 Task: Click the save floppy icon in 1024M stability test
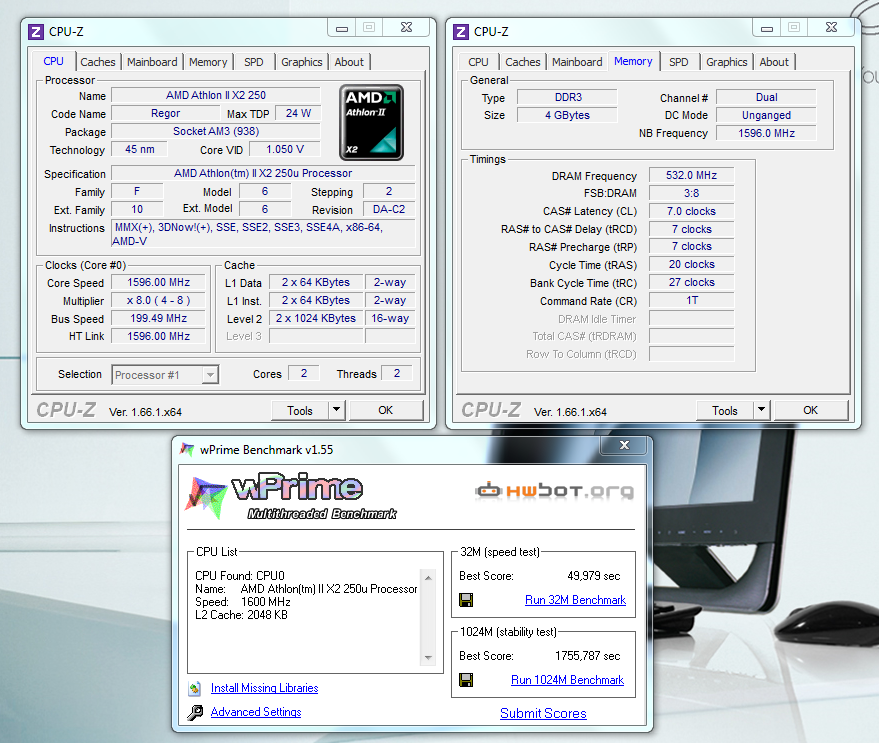click(466, 680)
